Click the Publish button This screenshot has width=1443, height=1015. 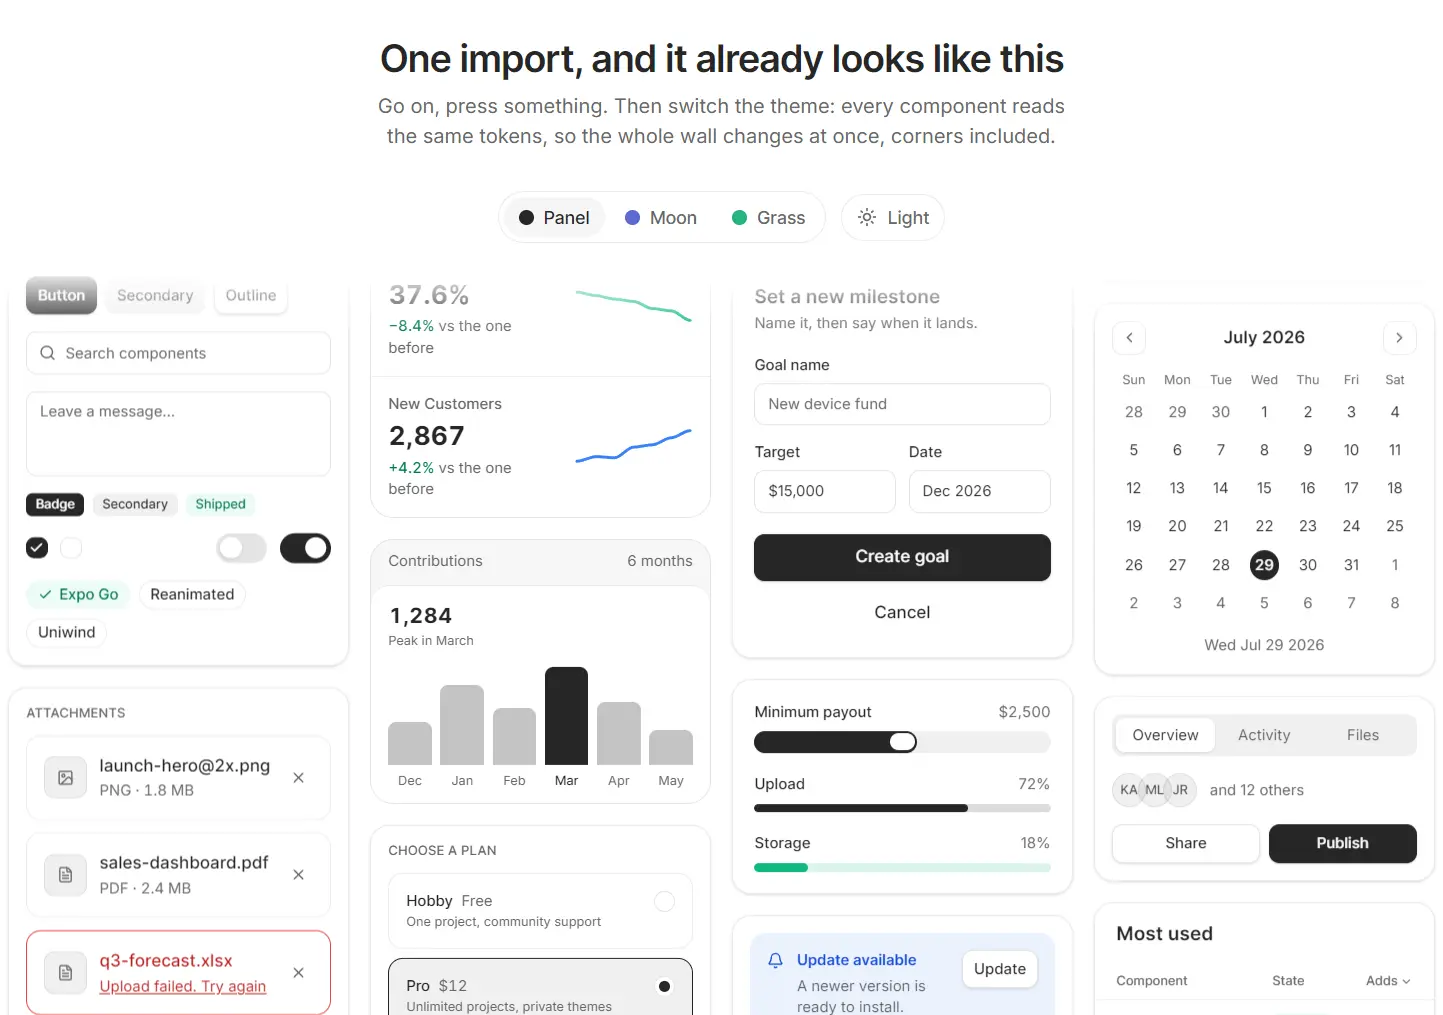[x=1342, y=843]
